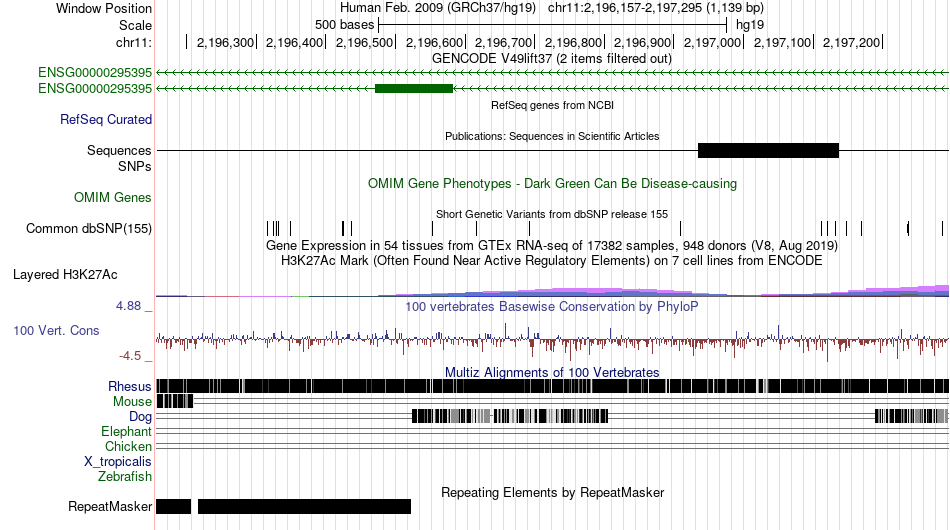
Task: Select the Zebrafish alignment row label
Action: click(125, 477)
